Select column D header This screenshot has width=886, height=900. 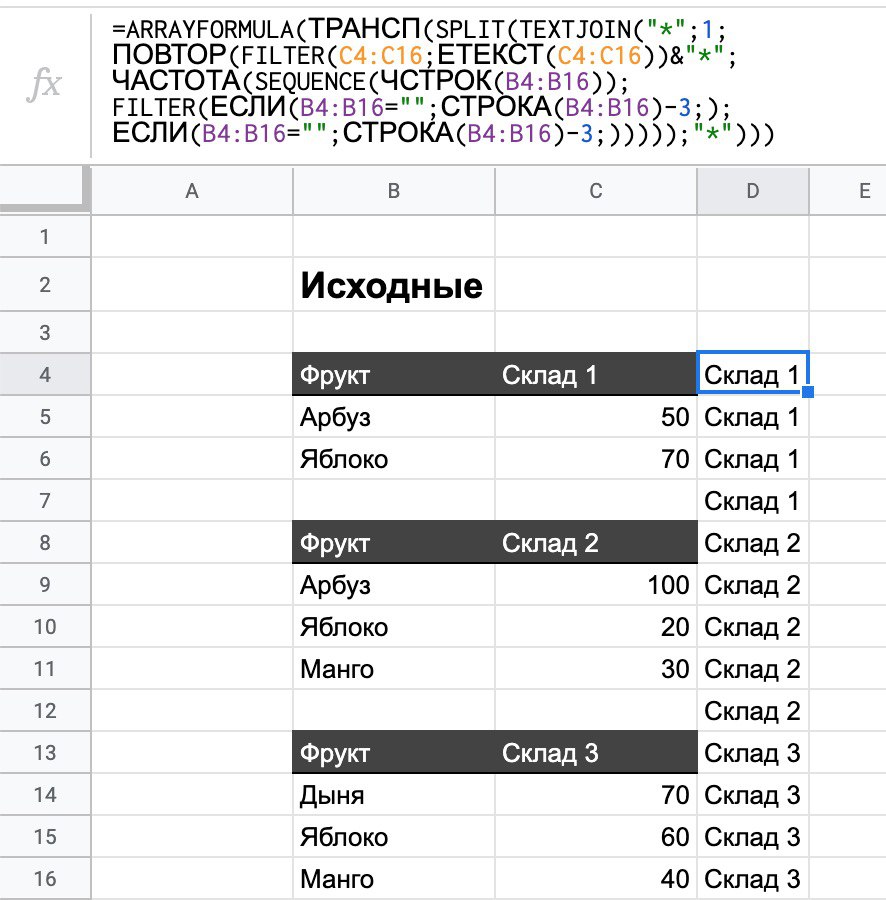pos(753,191)
